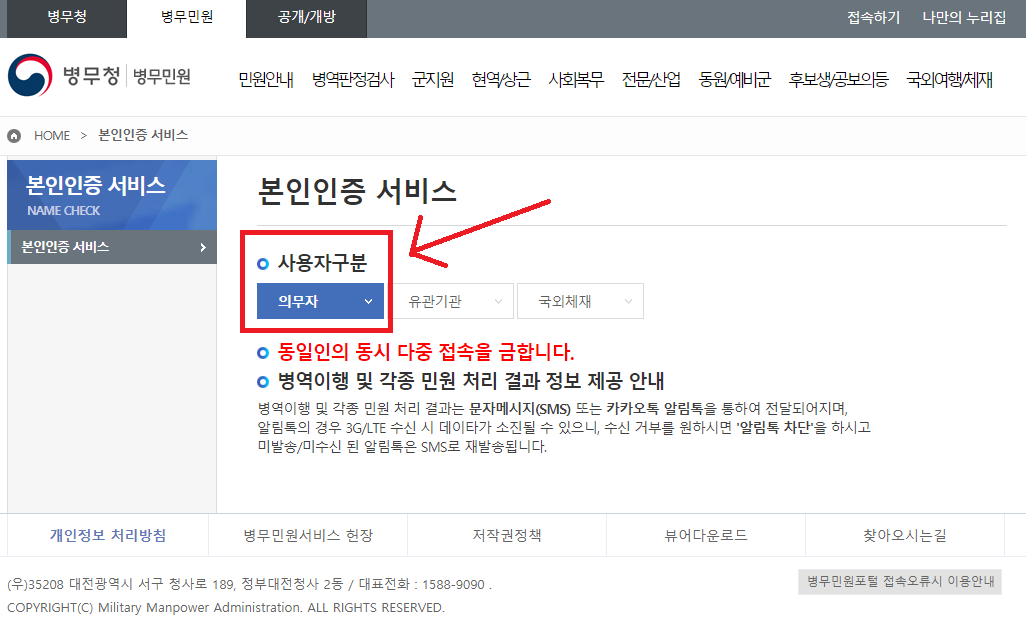The width and height of the screenshot is (1027, 624).
Task: Open the 군지원 menu
Action: [x=432, y=80]
